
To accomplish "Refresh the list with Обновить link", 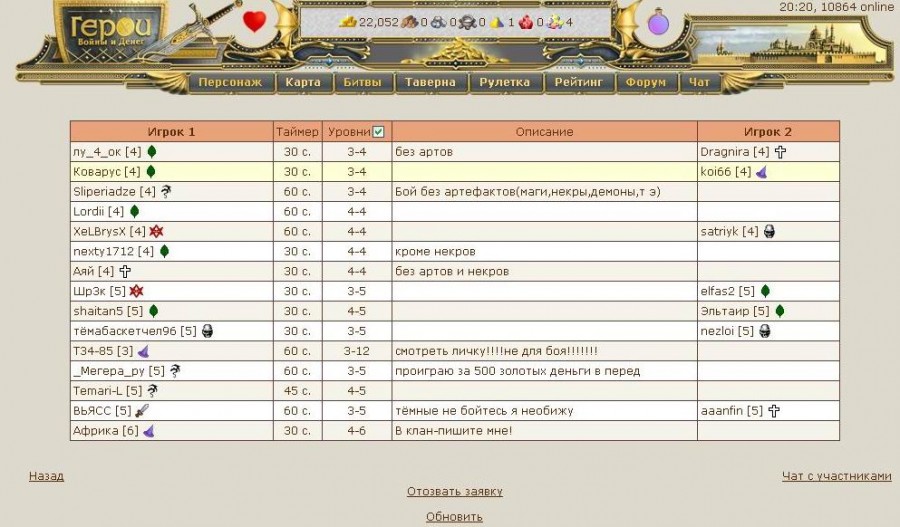I will click(x=454, y=517).
